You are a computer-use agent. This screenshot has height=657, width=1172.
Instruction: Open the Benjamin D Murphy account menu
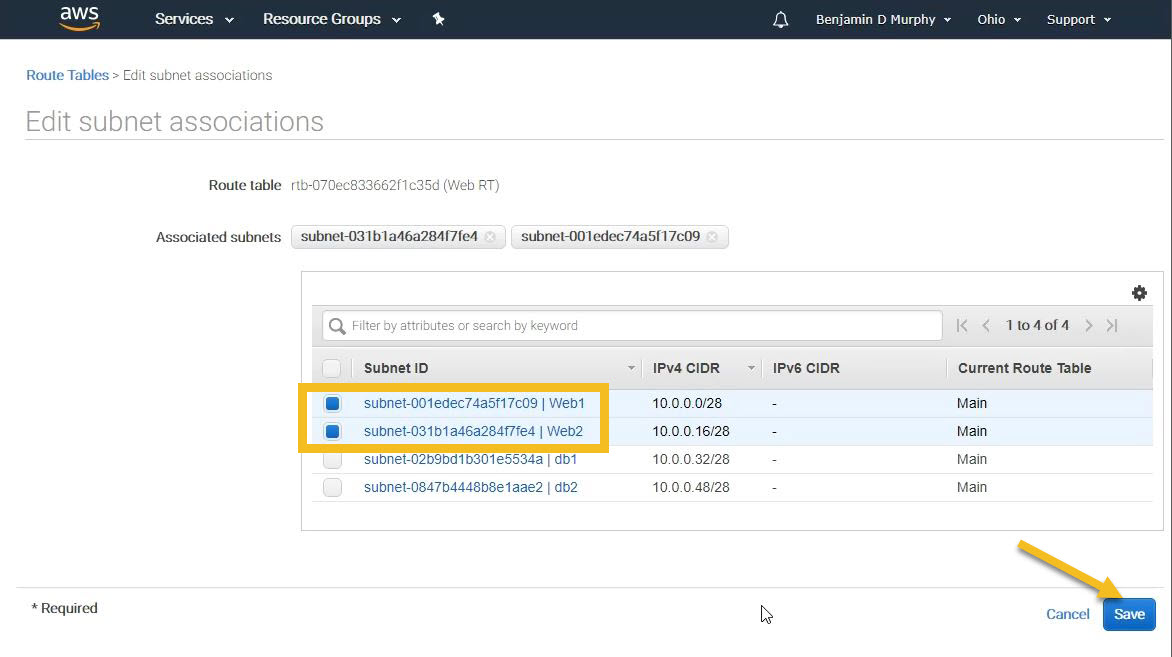pyautogui.click(x=883, y=19)
